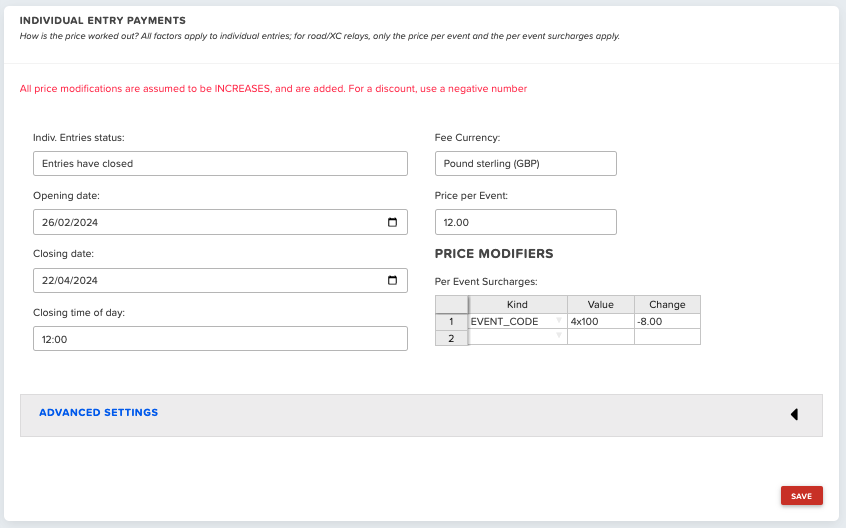Open the Kind dropdown arrow in row 1
Viewport: 846px width, 528px height.
[x=559, y=320]
